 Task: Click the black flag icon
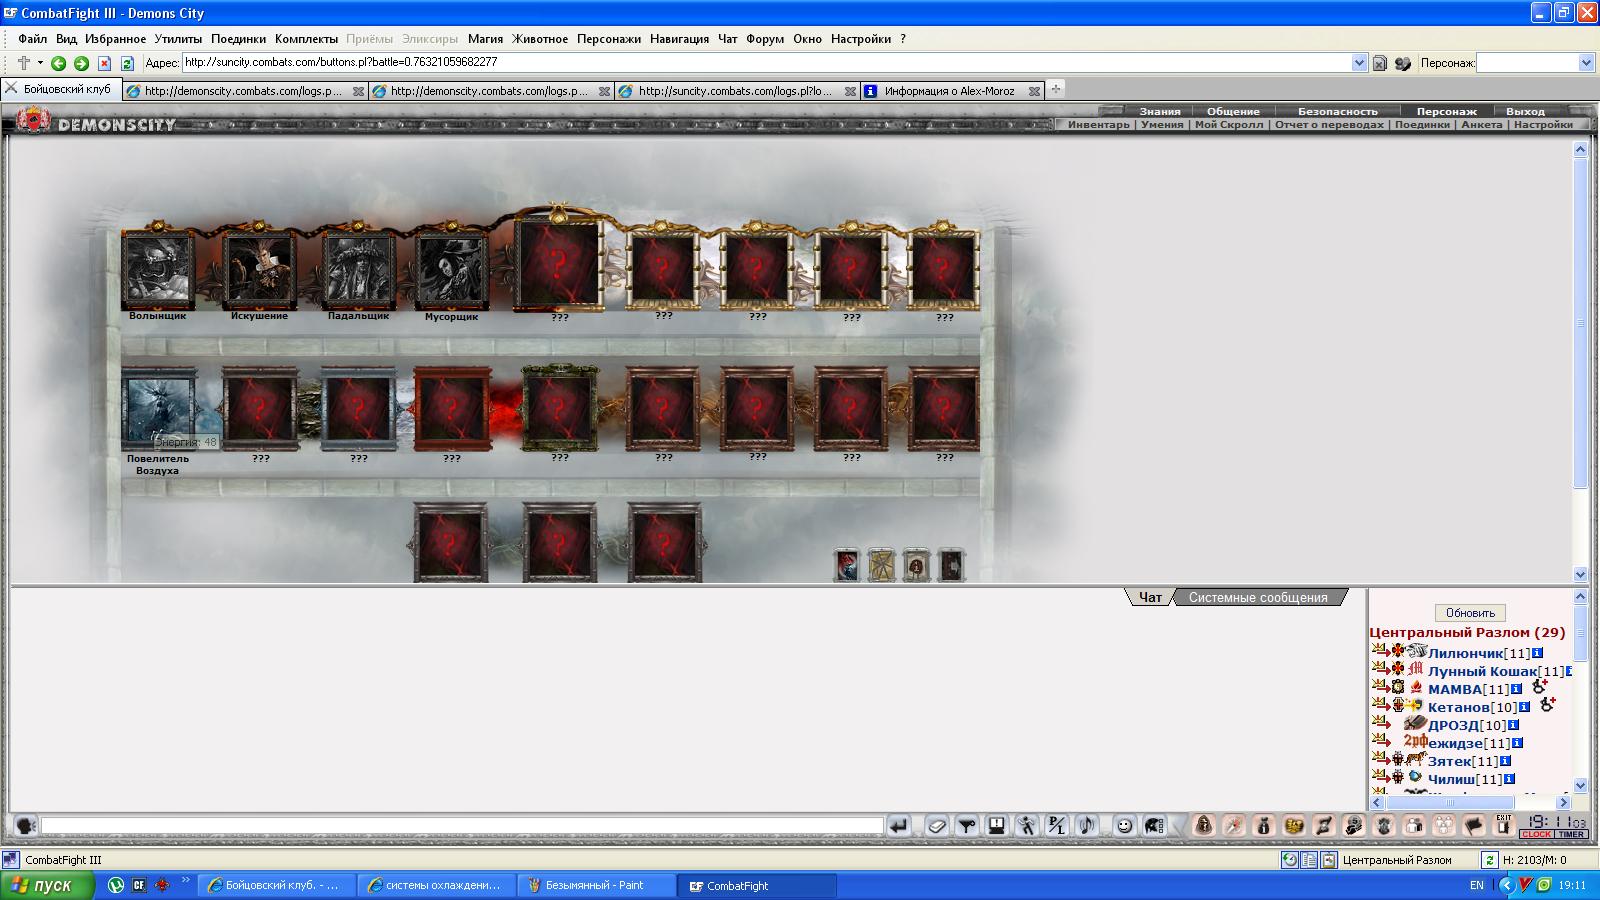click(1473, 825)
